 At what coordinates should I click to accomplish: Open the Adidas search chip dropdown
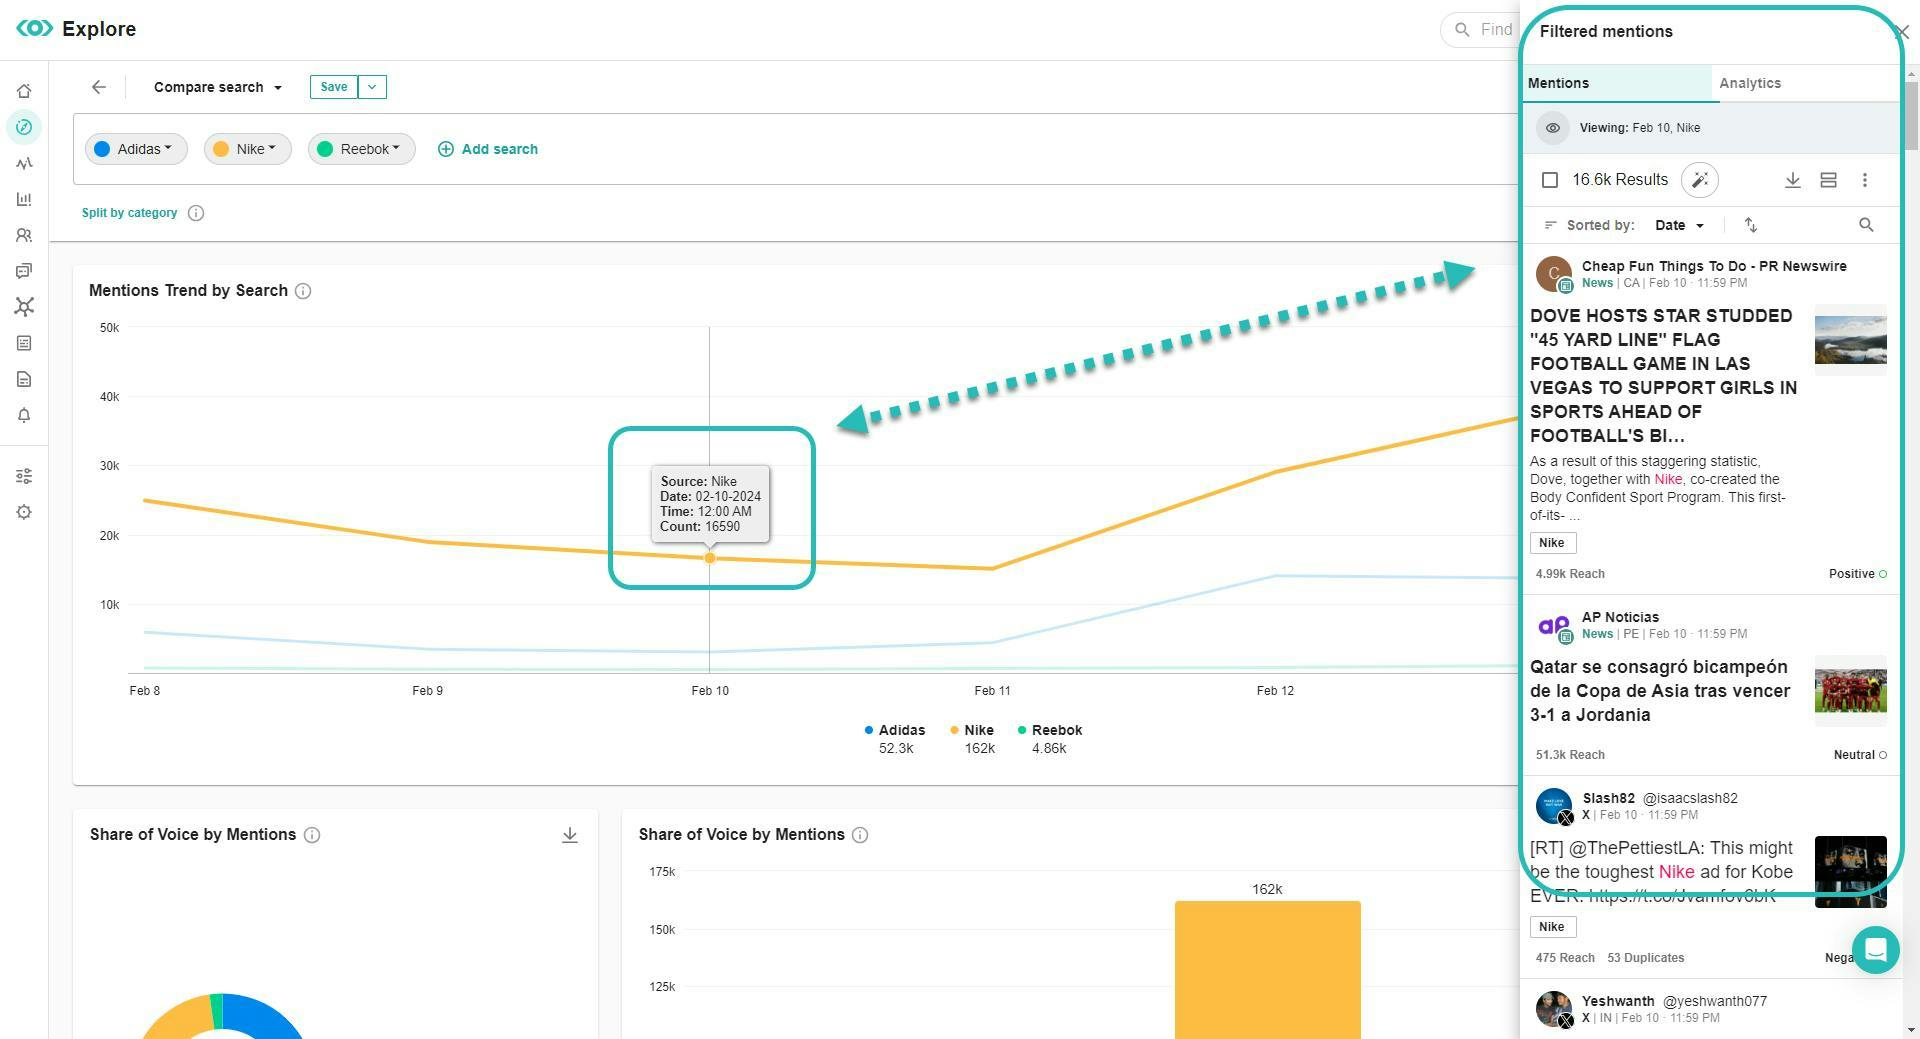pyautogui.click(x=136, y=149)
